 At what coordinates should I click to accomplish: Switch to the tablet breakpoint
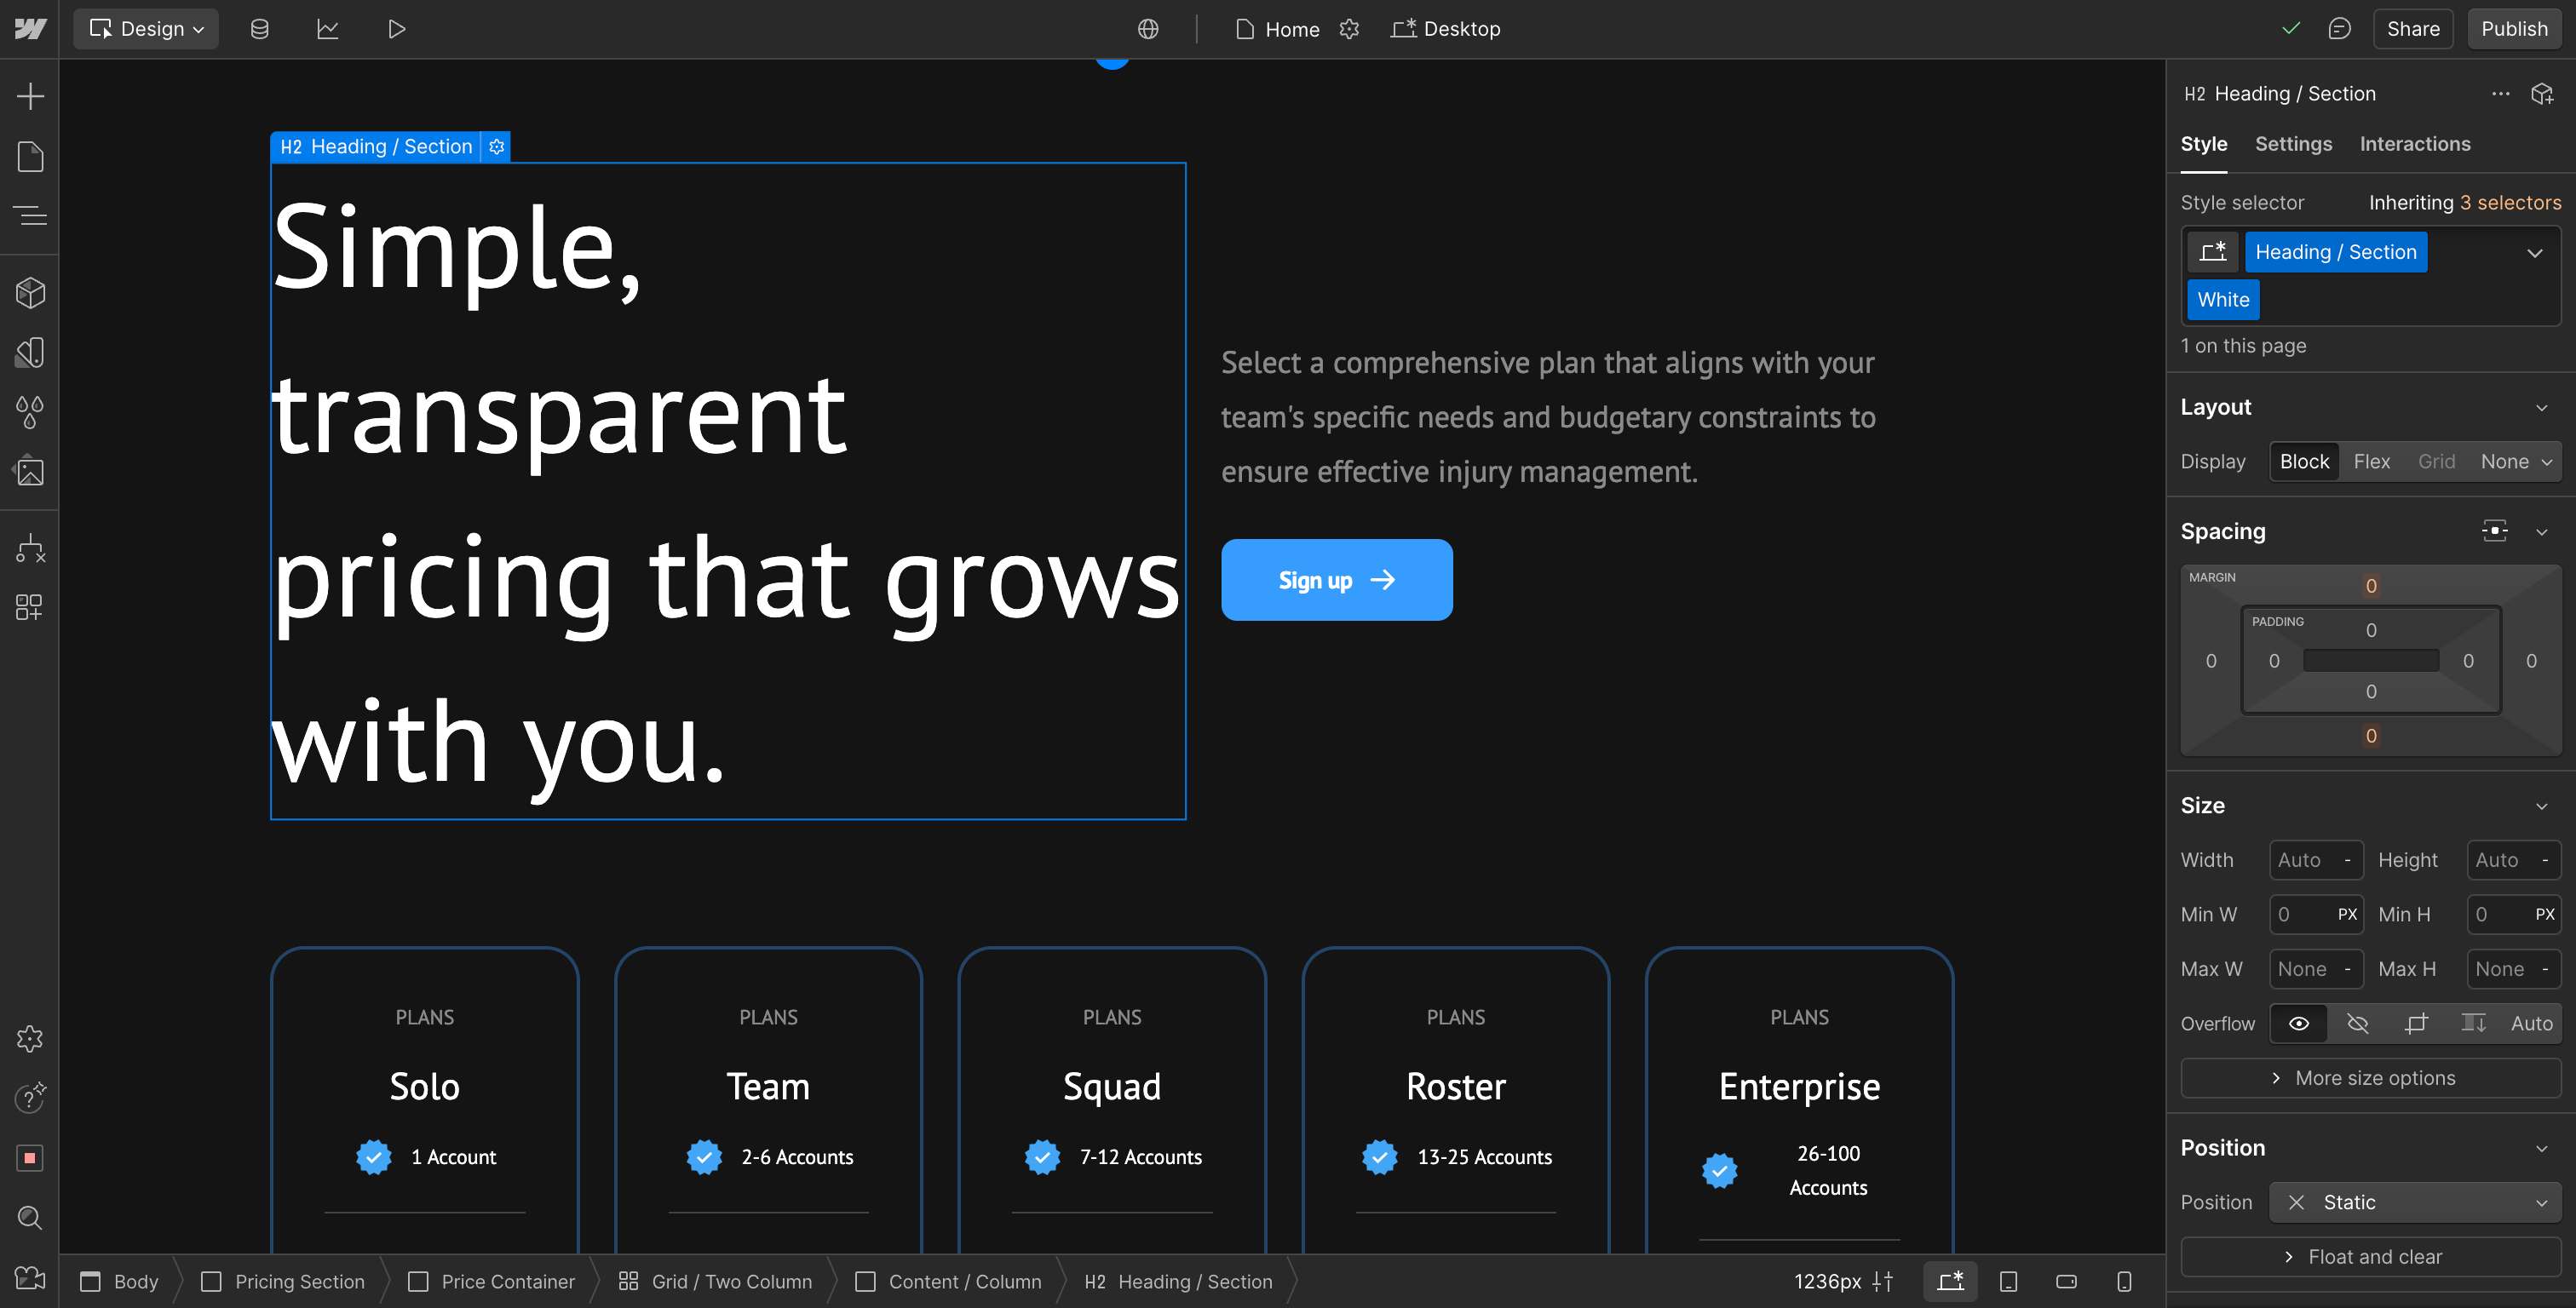2008,1281
